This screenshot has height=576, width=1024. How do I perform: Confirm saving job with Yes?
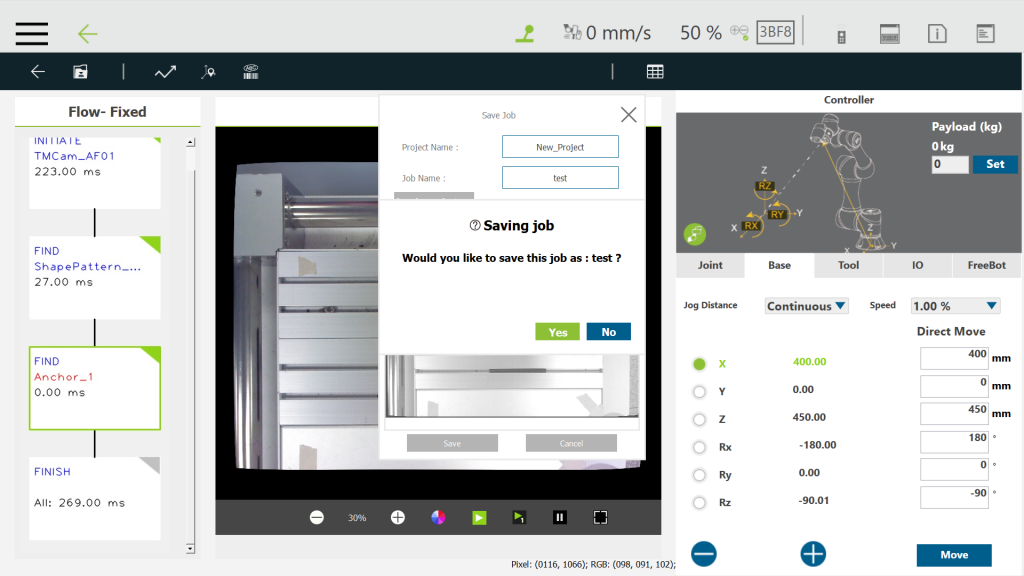coord(557,332)
